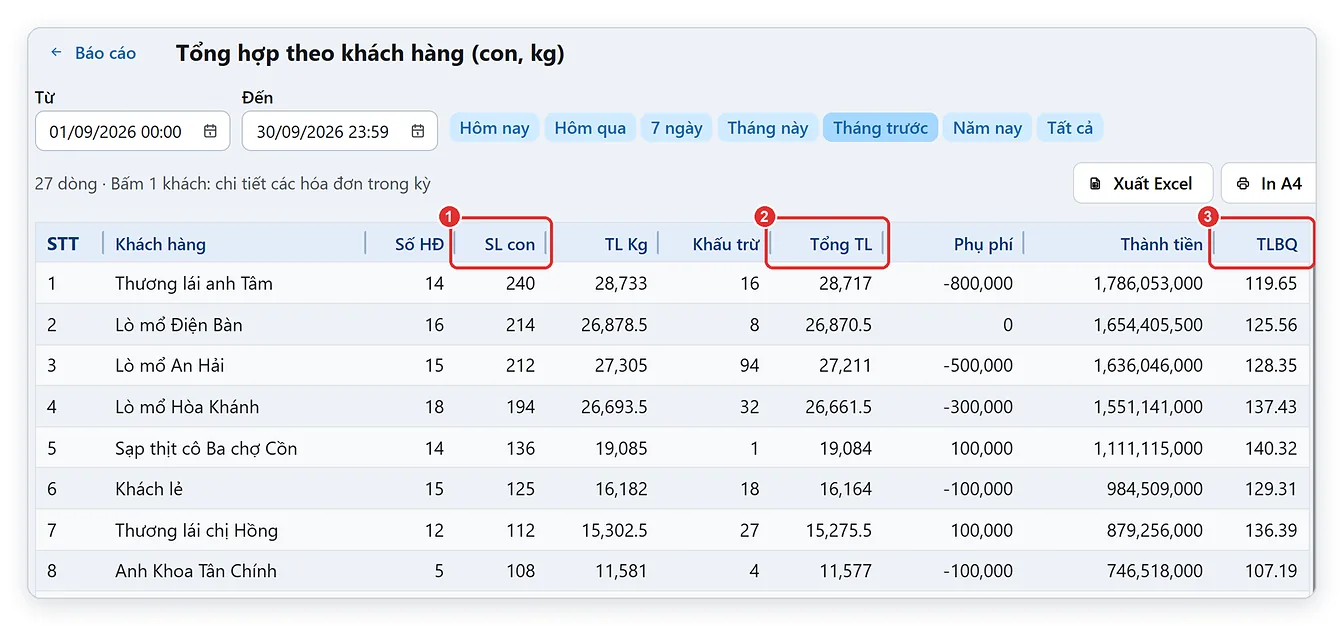This screenshot has height=626, width=1344.
Task: Click the amount 1,551,141,000
Action: (1148, 407)
